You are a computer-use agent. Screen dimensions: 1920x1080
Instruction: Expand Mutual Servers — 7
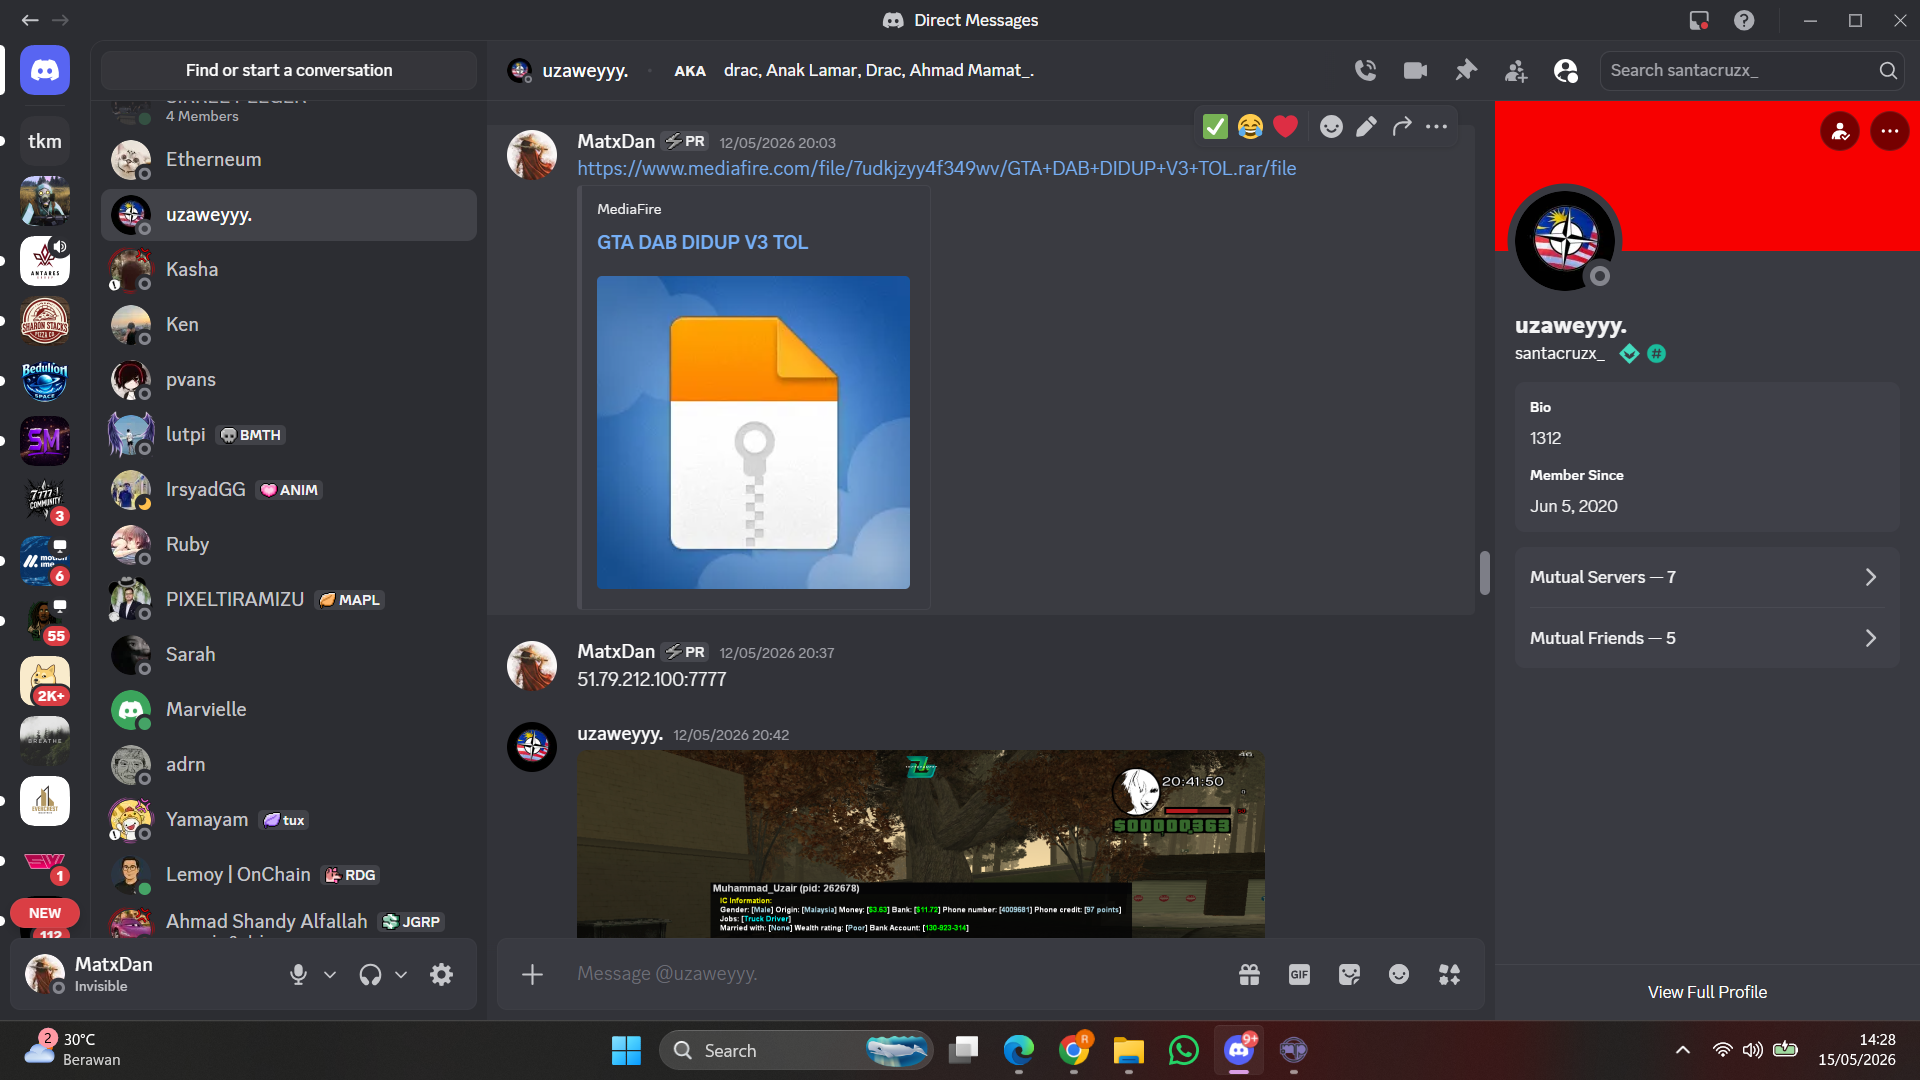click(1707, 577)
